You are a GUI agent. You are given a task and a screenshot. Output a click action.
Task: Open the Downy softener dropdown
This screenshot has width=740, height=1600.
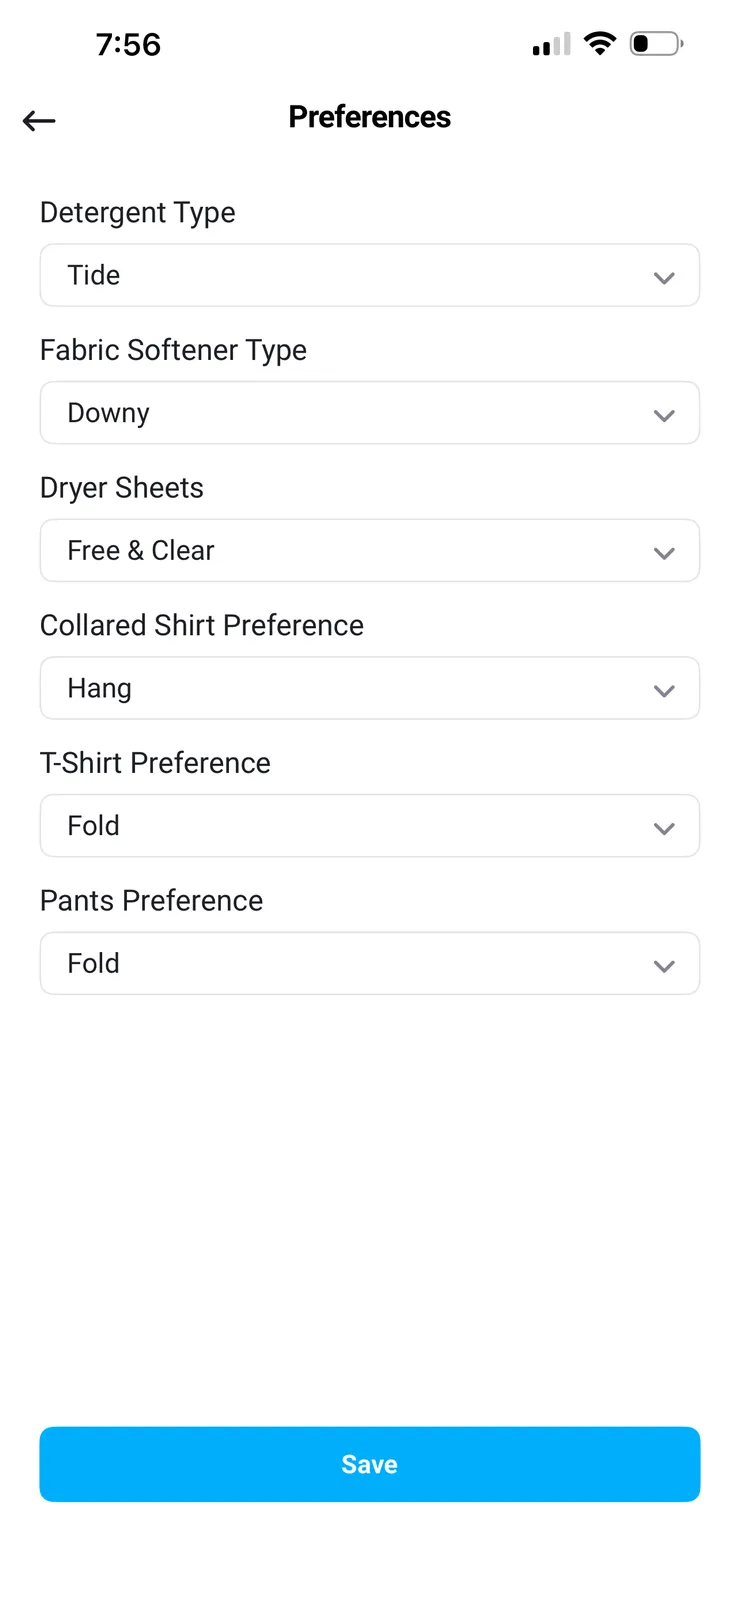pos(369,413)
